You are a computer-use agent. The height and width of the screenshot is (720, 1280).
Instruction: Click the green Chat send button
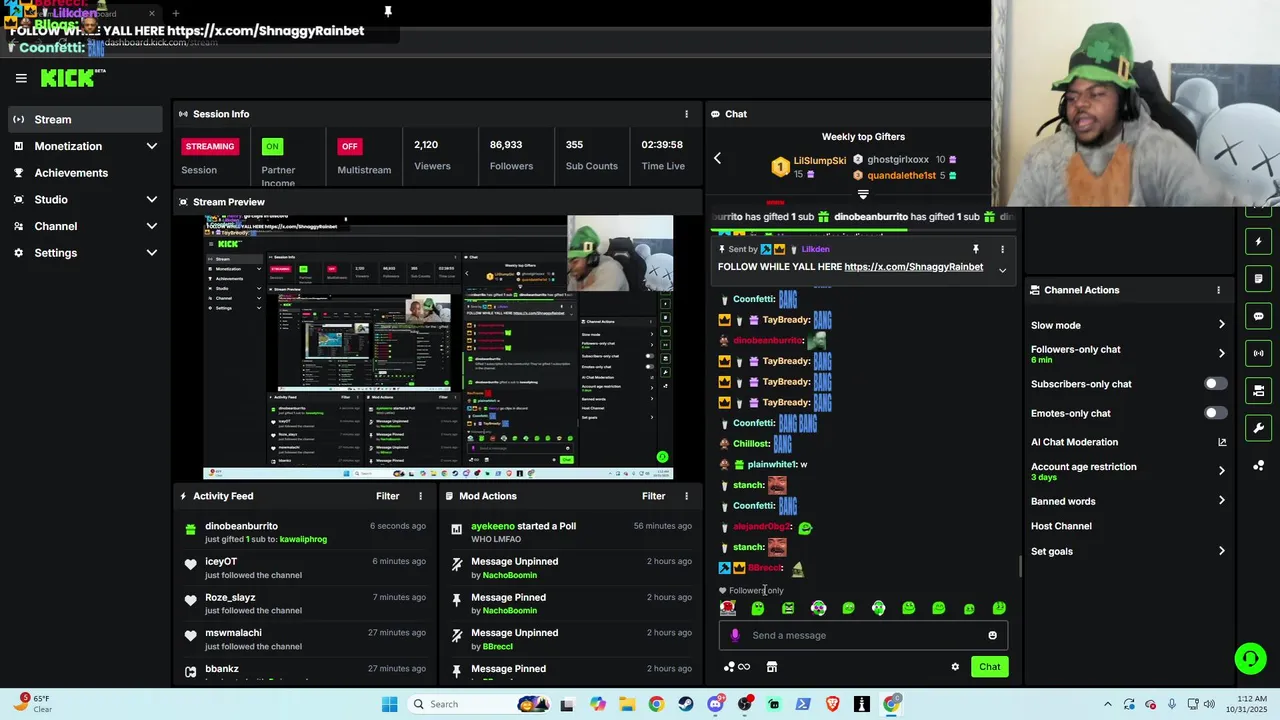point(989,667)
